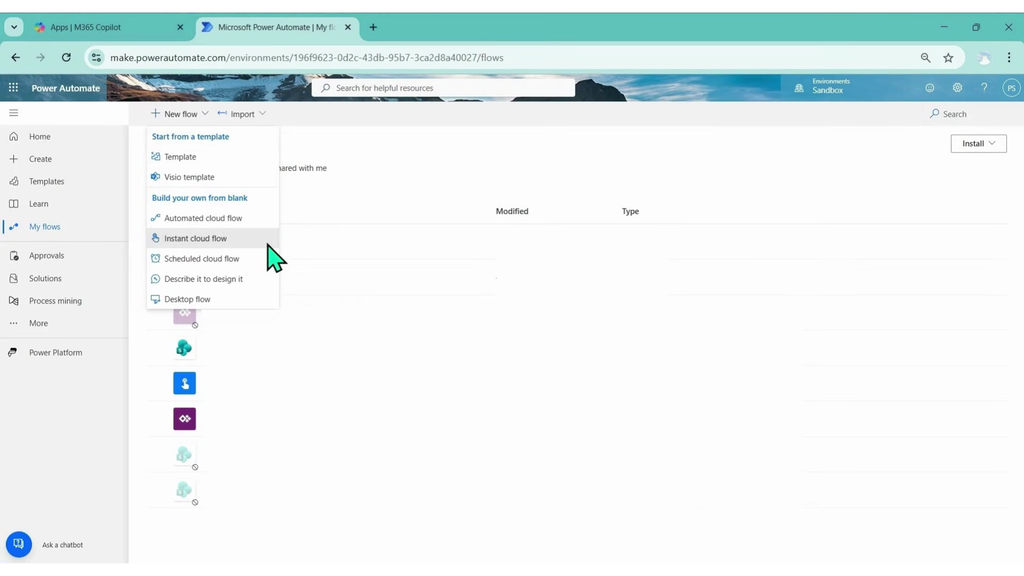Go back in browser history

(16, 57)
